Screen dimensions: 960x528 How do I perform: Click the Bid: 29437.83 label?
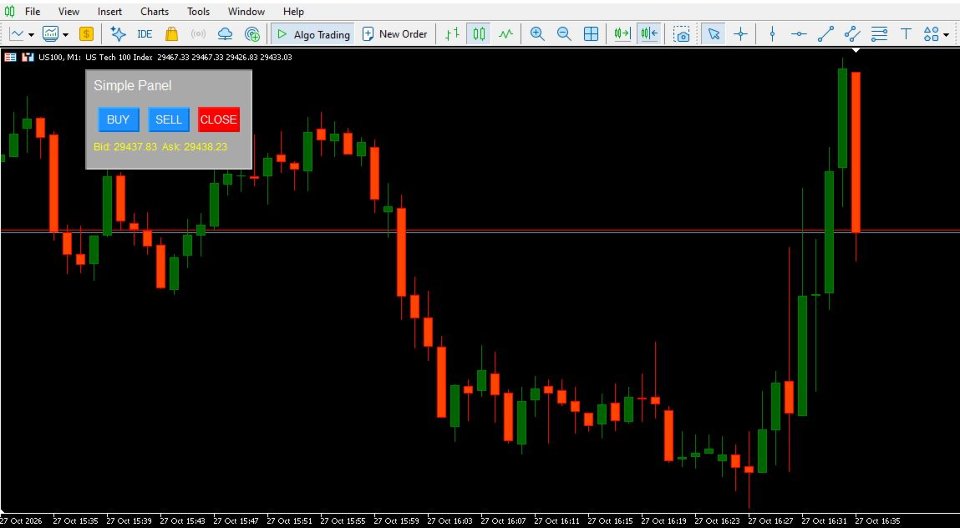125,147
